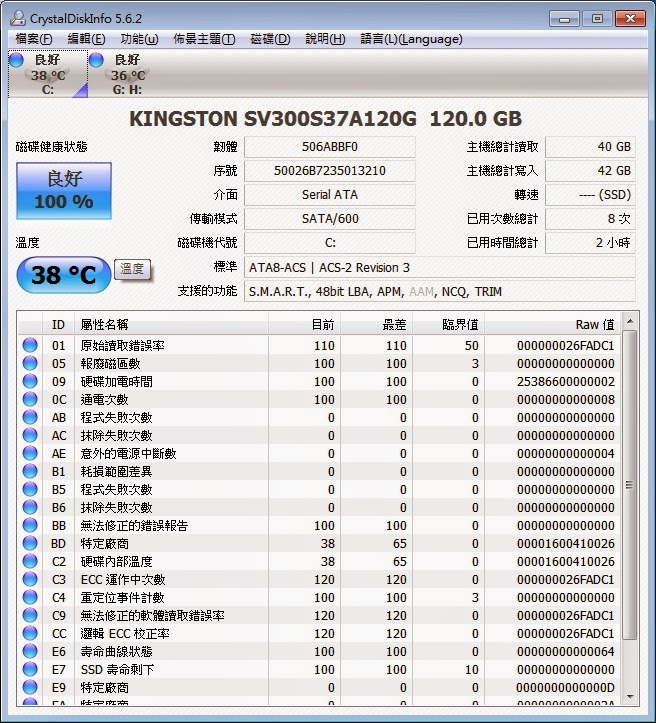Click the supported features field with S.M.A.R.T.

(x=440, y=291)
